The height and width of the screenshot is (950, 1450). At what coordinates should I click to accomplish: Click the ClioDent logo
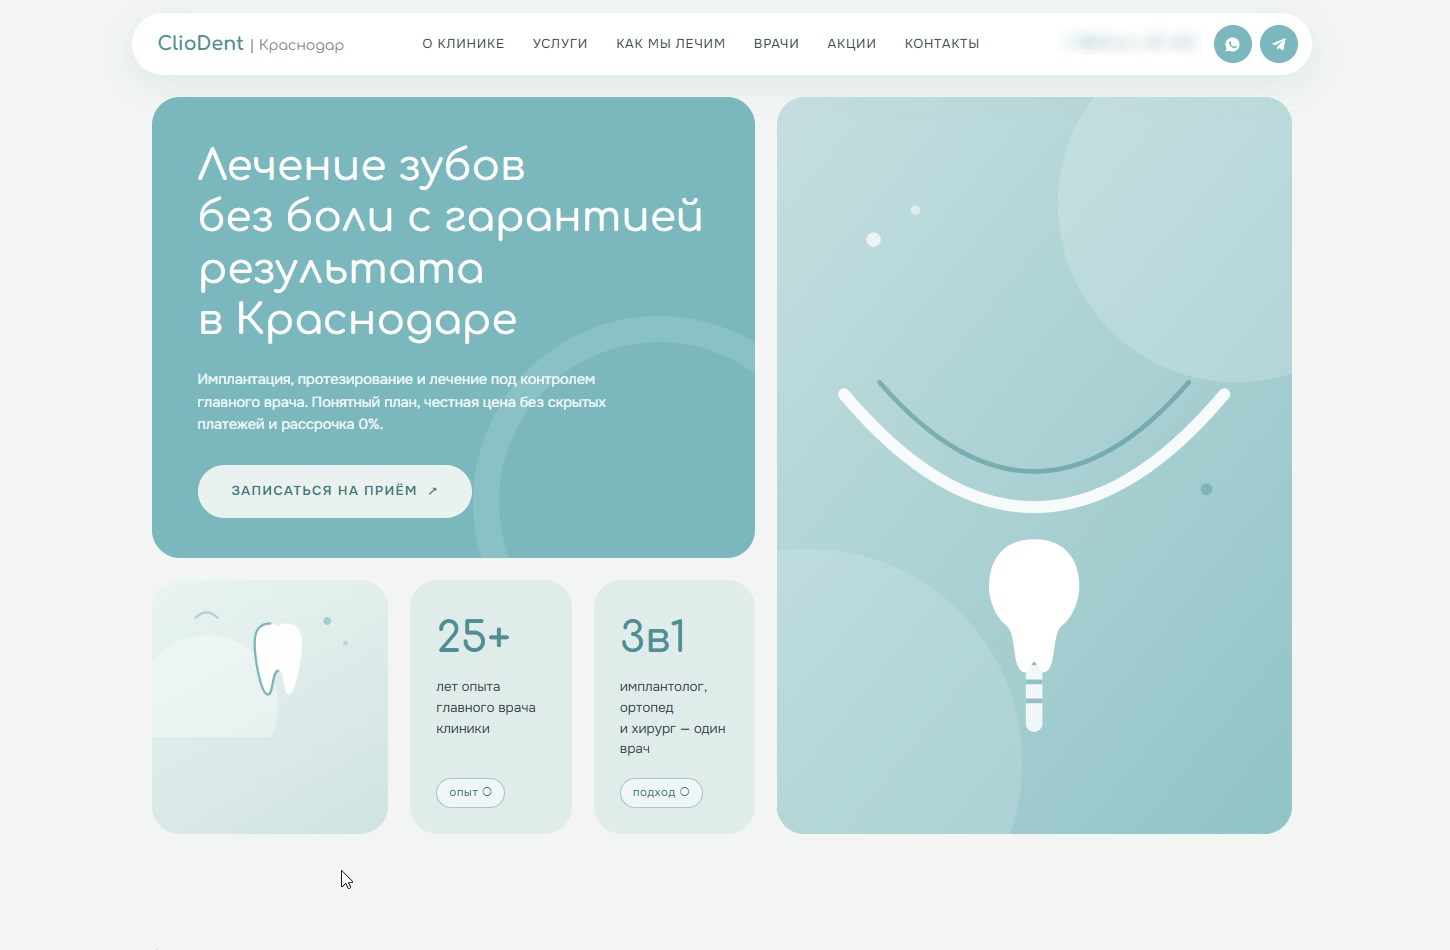(201, 43)
